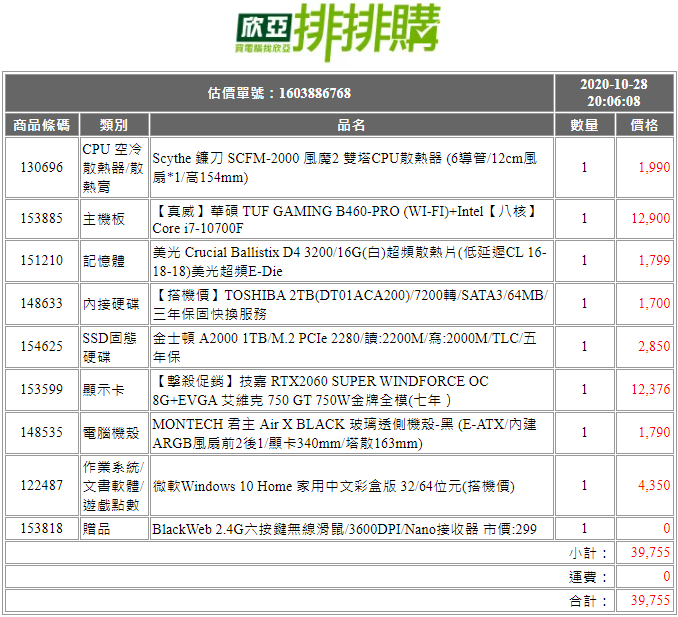Click the 合計 amount 39,755
The height and width of the screenshot is (617, 678).
click(x=651, y=601)
